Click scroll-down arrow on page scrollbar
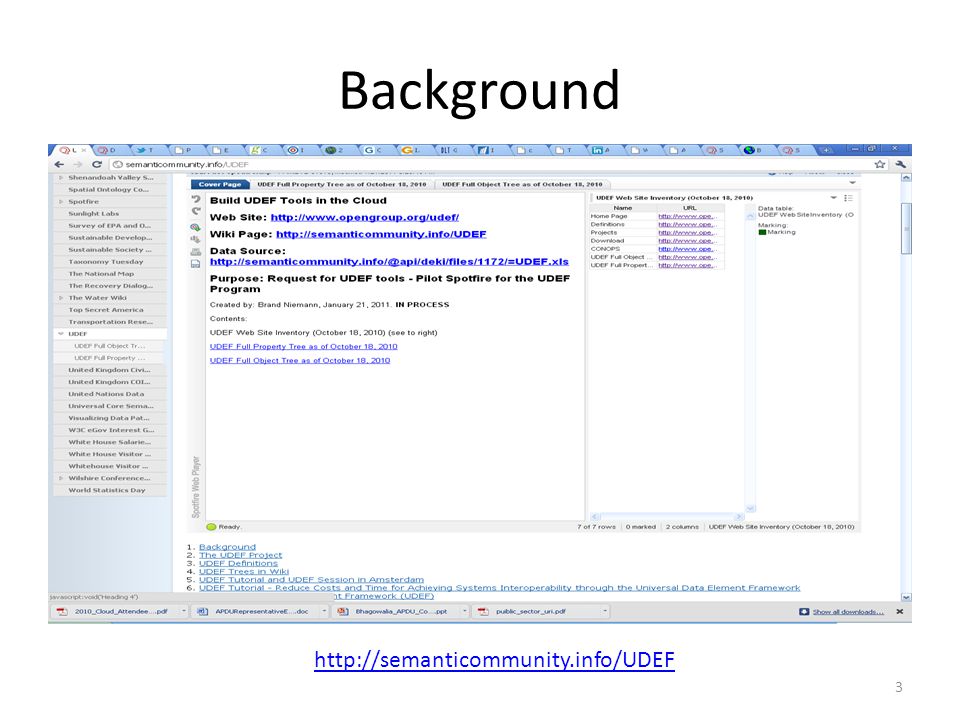Screen dimensions: 960x720 click(906, 596)
